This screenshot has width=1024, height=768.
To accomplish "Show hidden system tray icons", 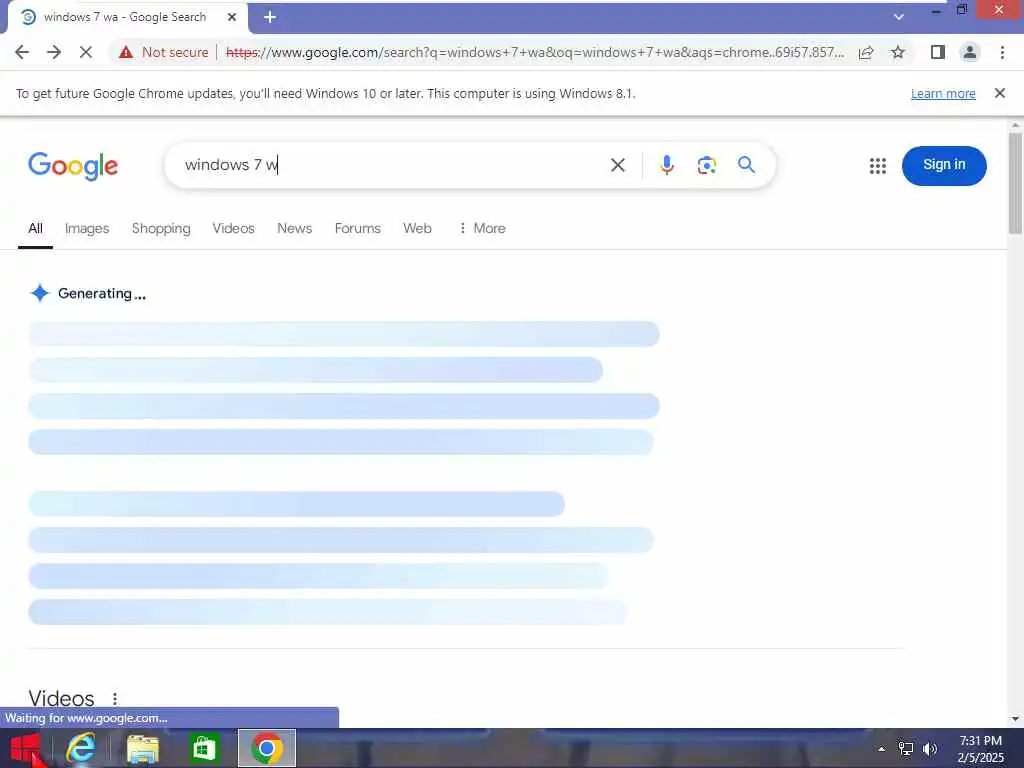I will pyautogui.click(x=882, y=749).
